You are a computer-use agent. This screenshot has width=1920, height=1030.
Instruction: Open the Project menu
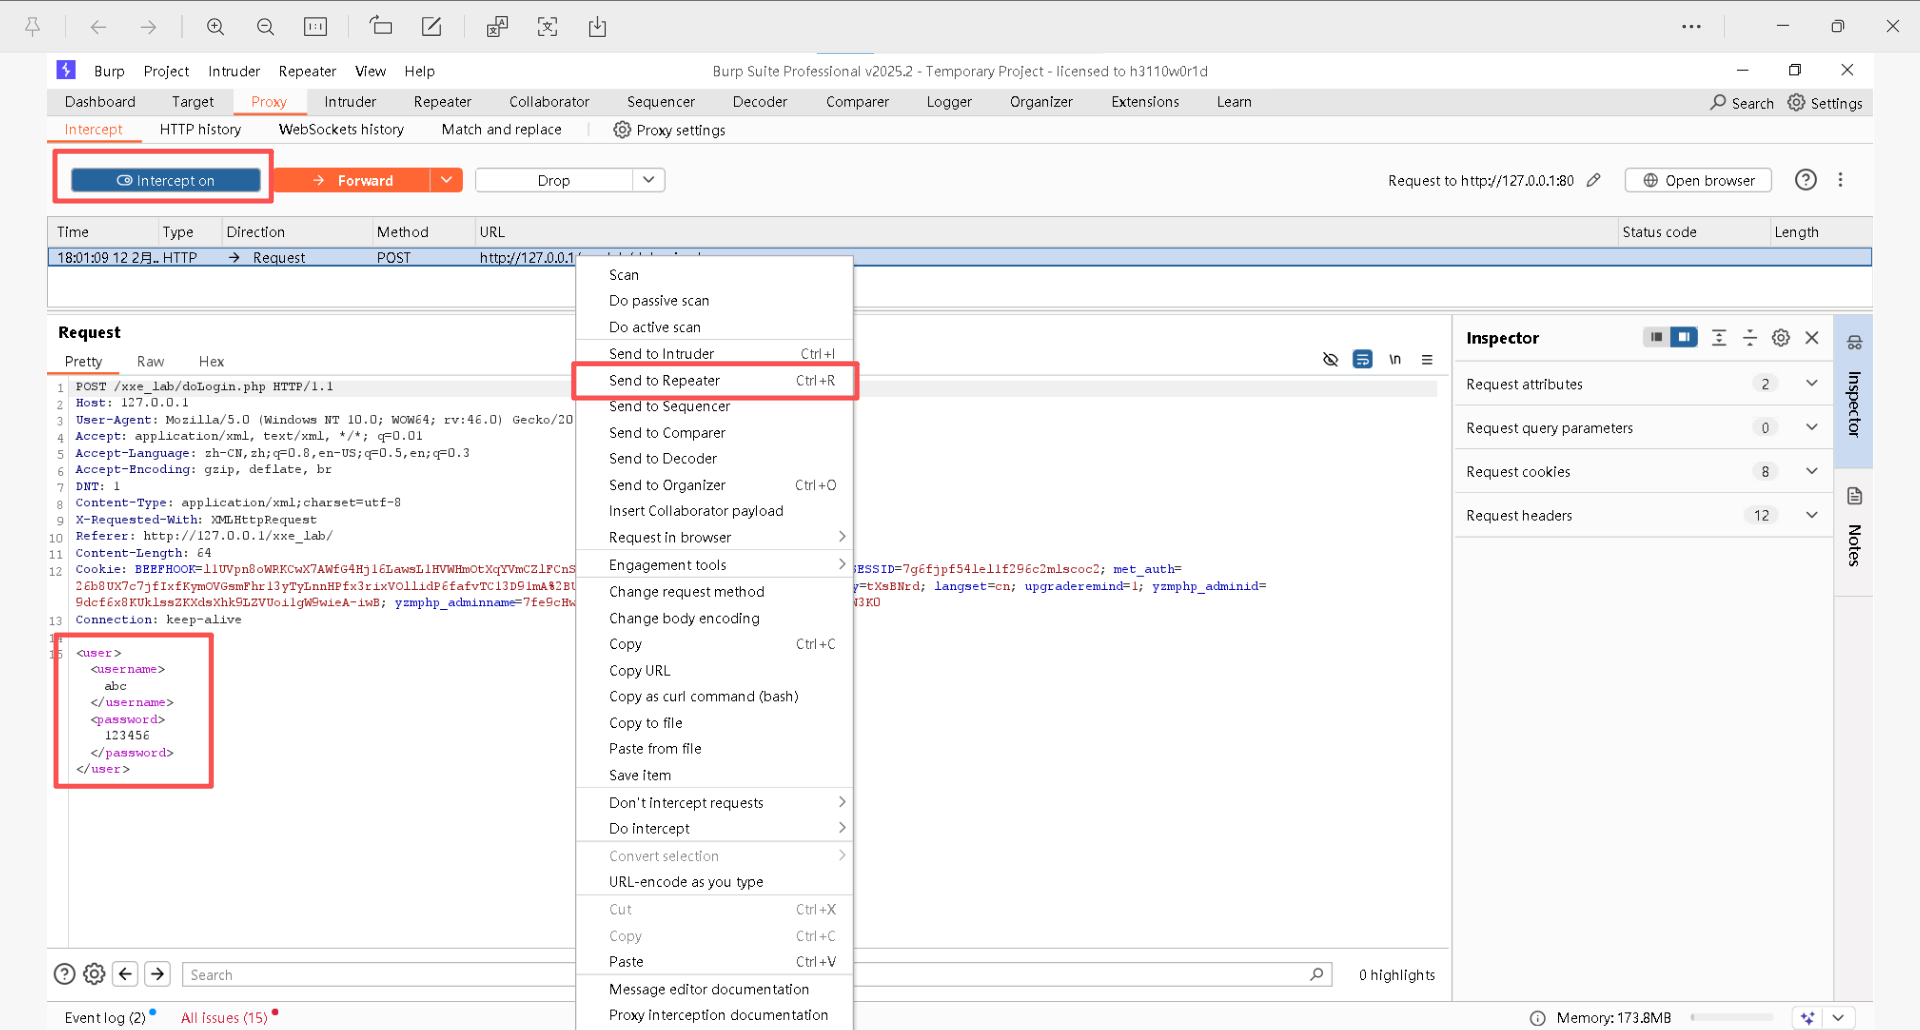tap(166, 71)
